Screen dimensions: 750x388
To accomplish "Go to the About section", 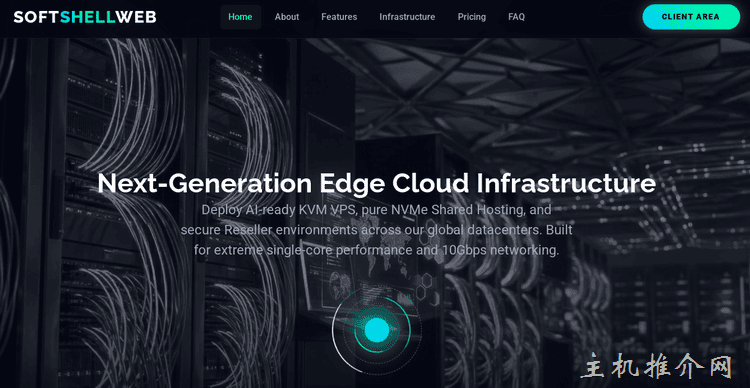I will pyautogui.click(x=287, y=17).
